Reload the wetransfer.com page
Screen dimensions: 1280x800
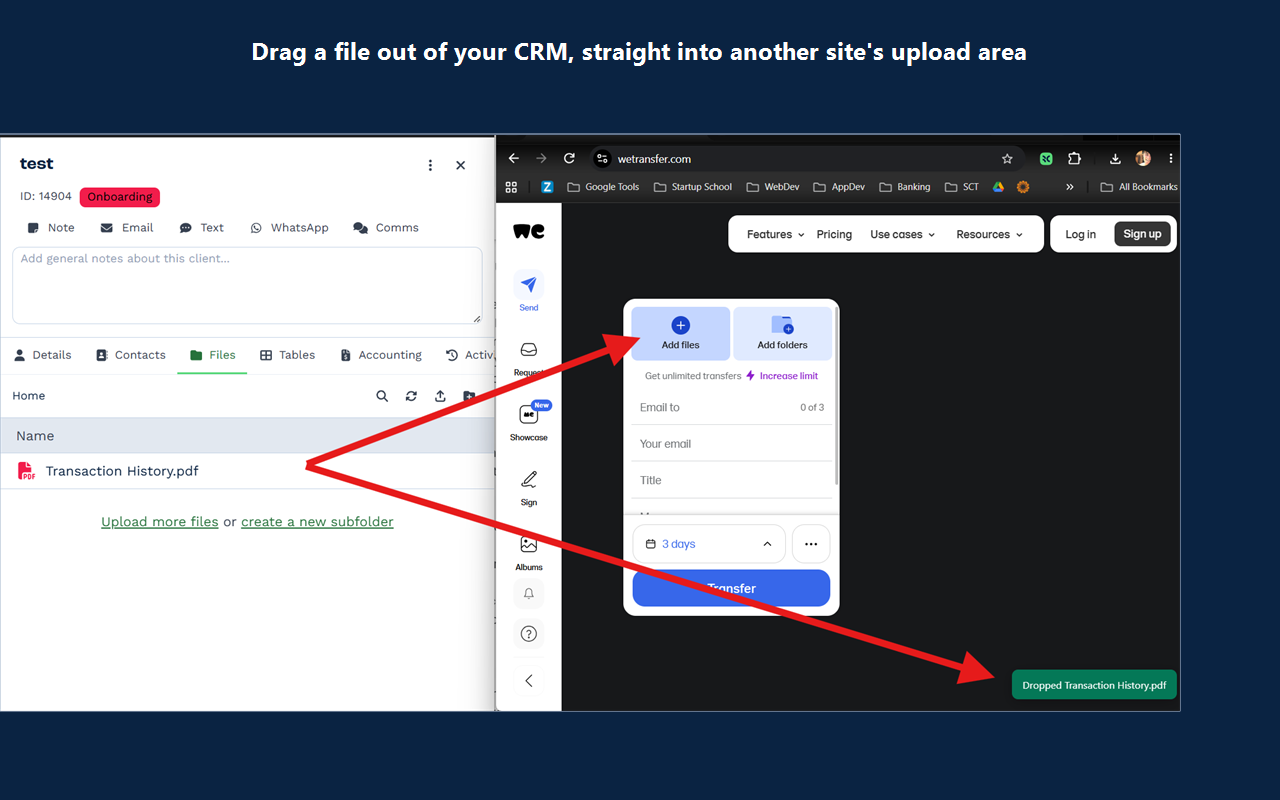point(569,158)
